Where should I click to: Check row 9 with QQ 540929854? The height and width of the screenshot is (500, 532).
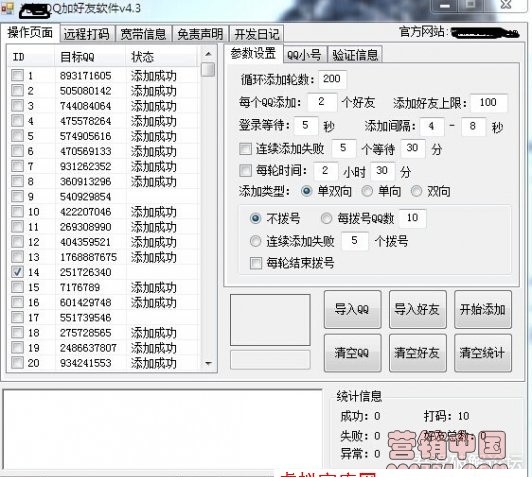click(x=17, y=196)
